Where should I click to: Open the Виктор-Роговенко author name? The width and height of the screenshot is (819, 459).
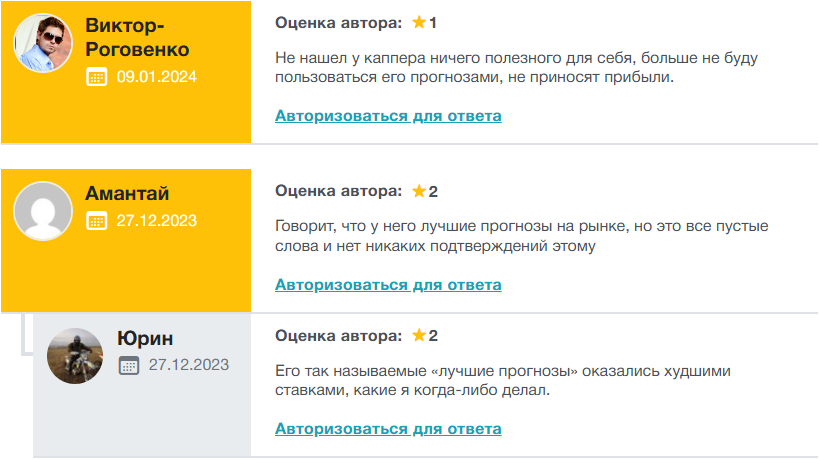point(137,37)
